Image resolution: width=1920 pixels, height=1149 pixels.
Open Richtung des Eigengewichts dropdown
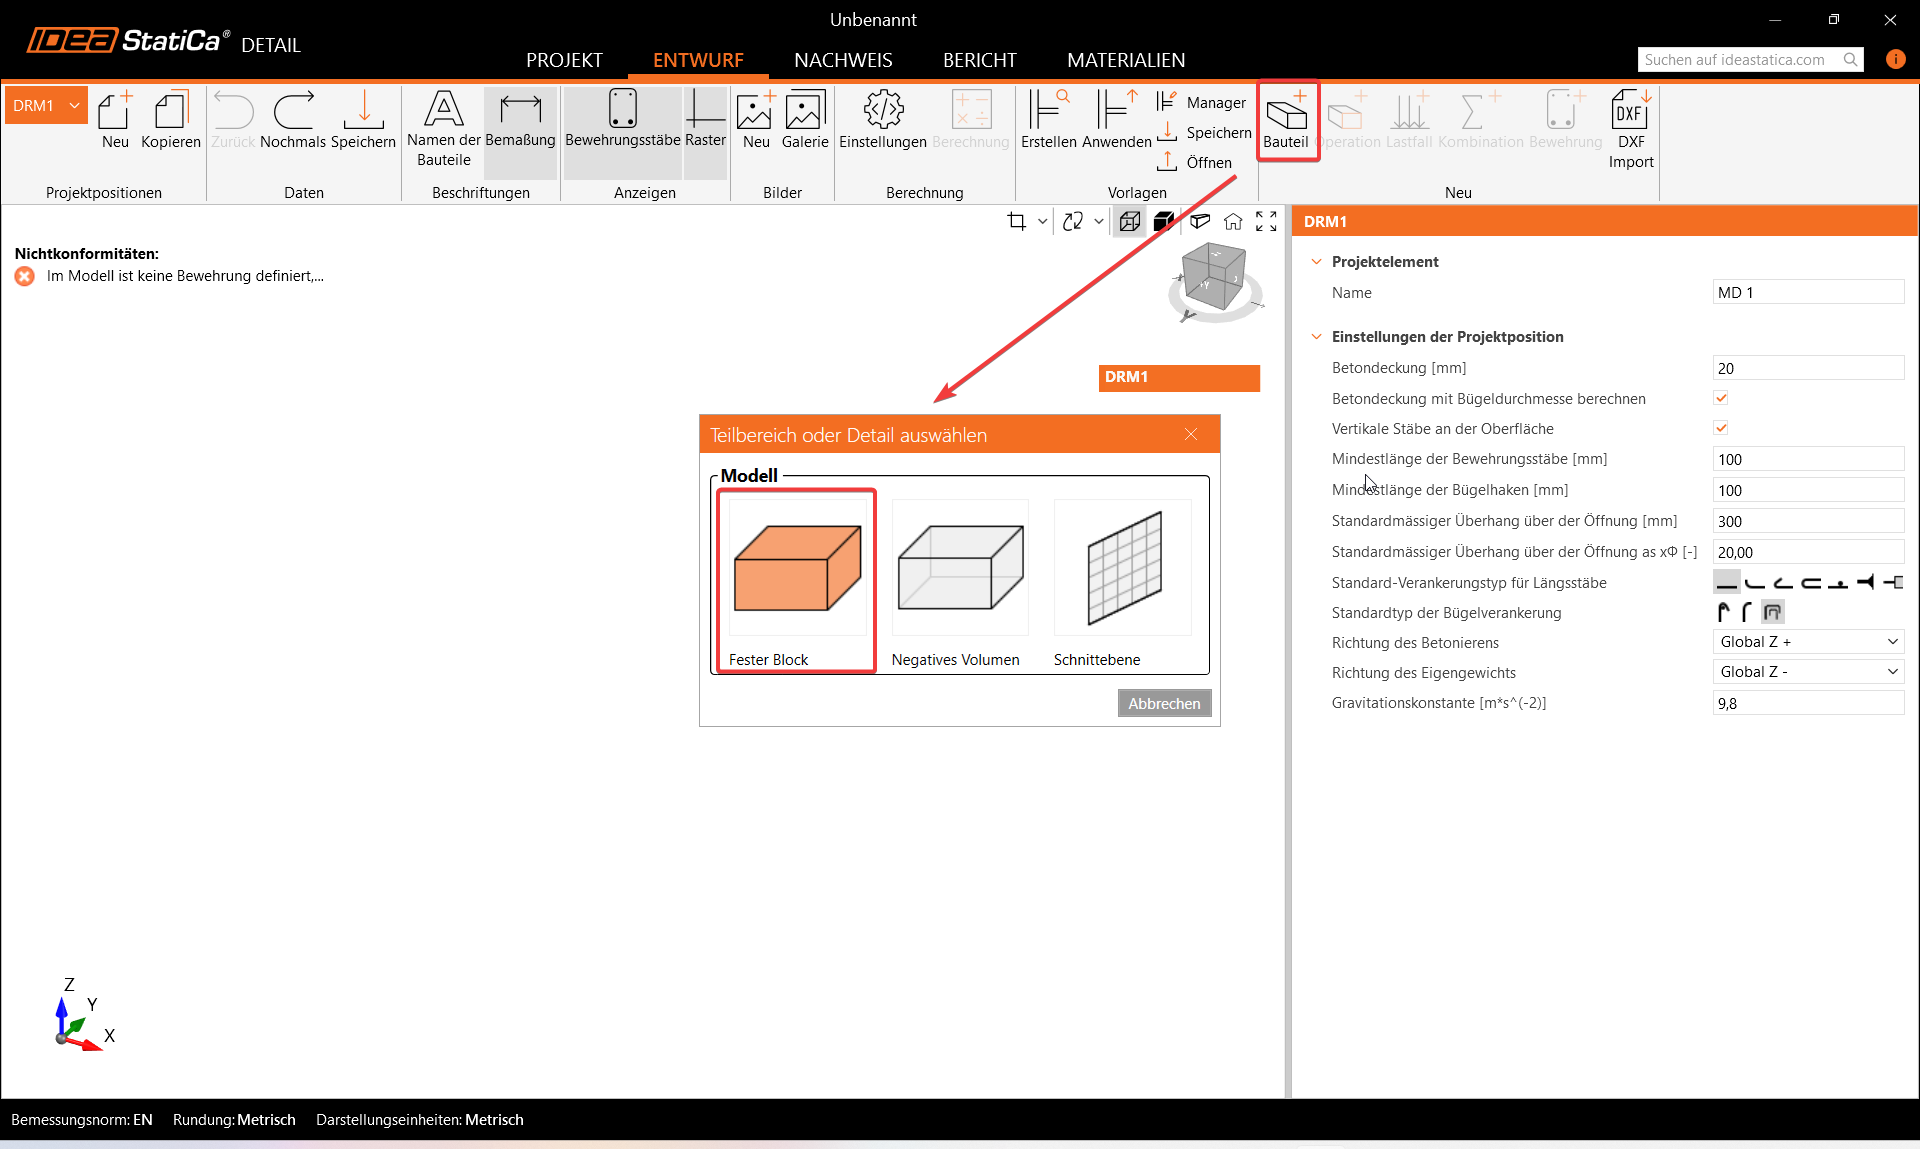point(1808,672)
